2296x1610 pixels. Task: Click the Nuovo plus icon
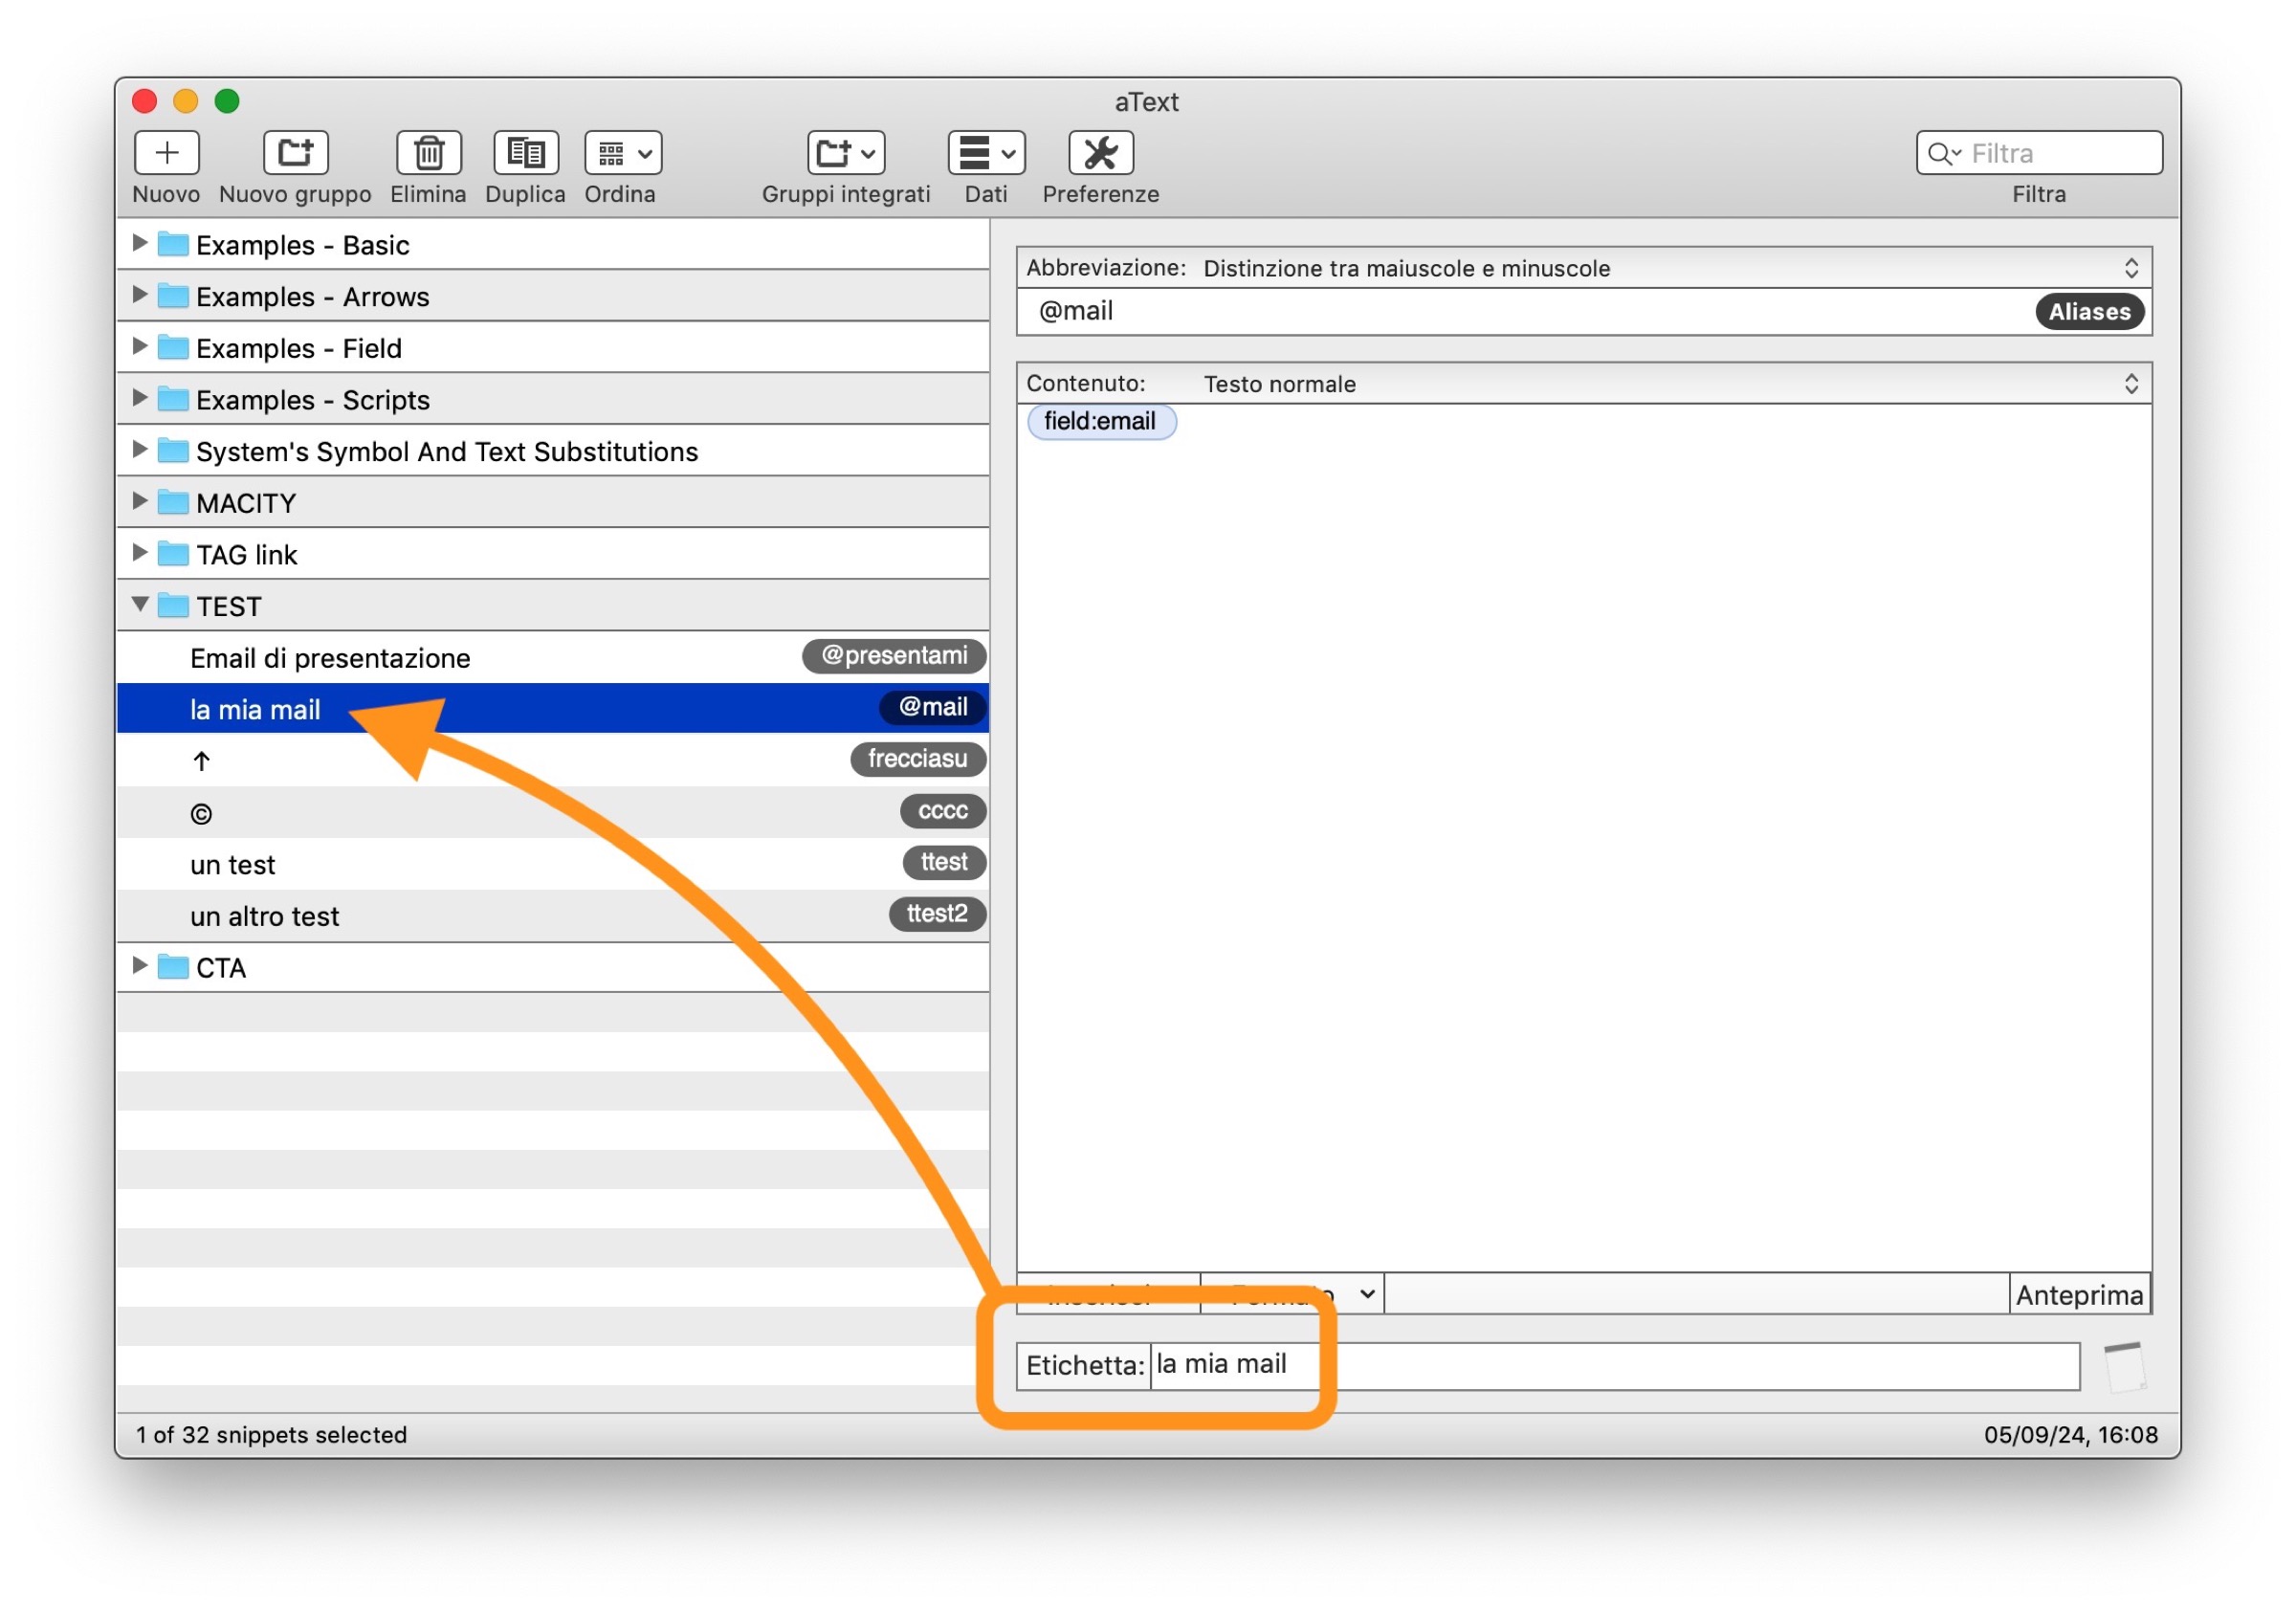coord(167,153)
